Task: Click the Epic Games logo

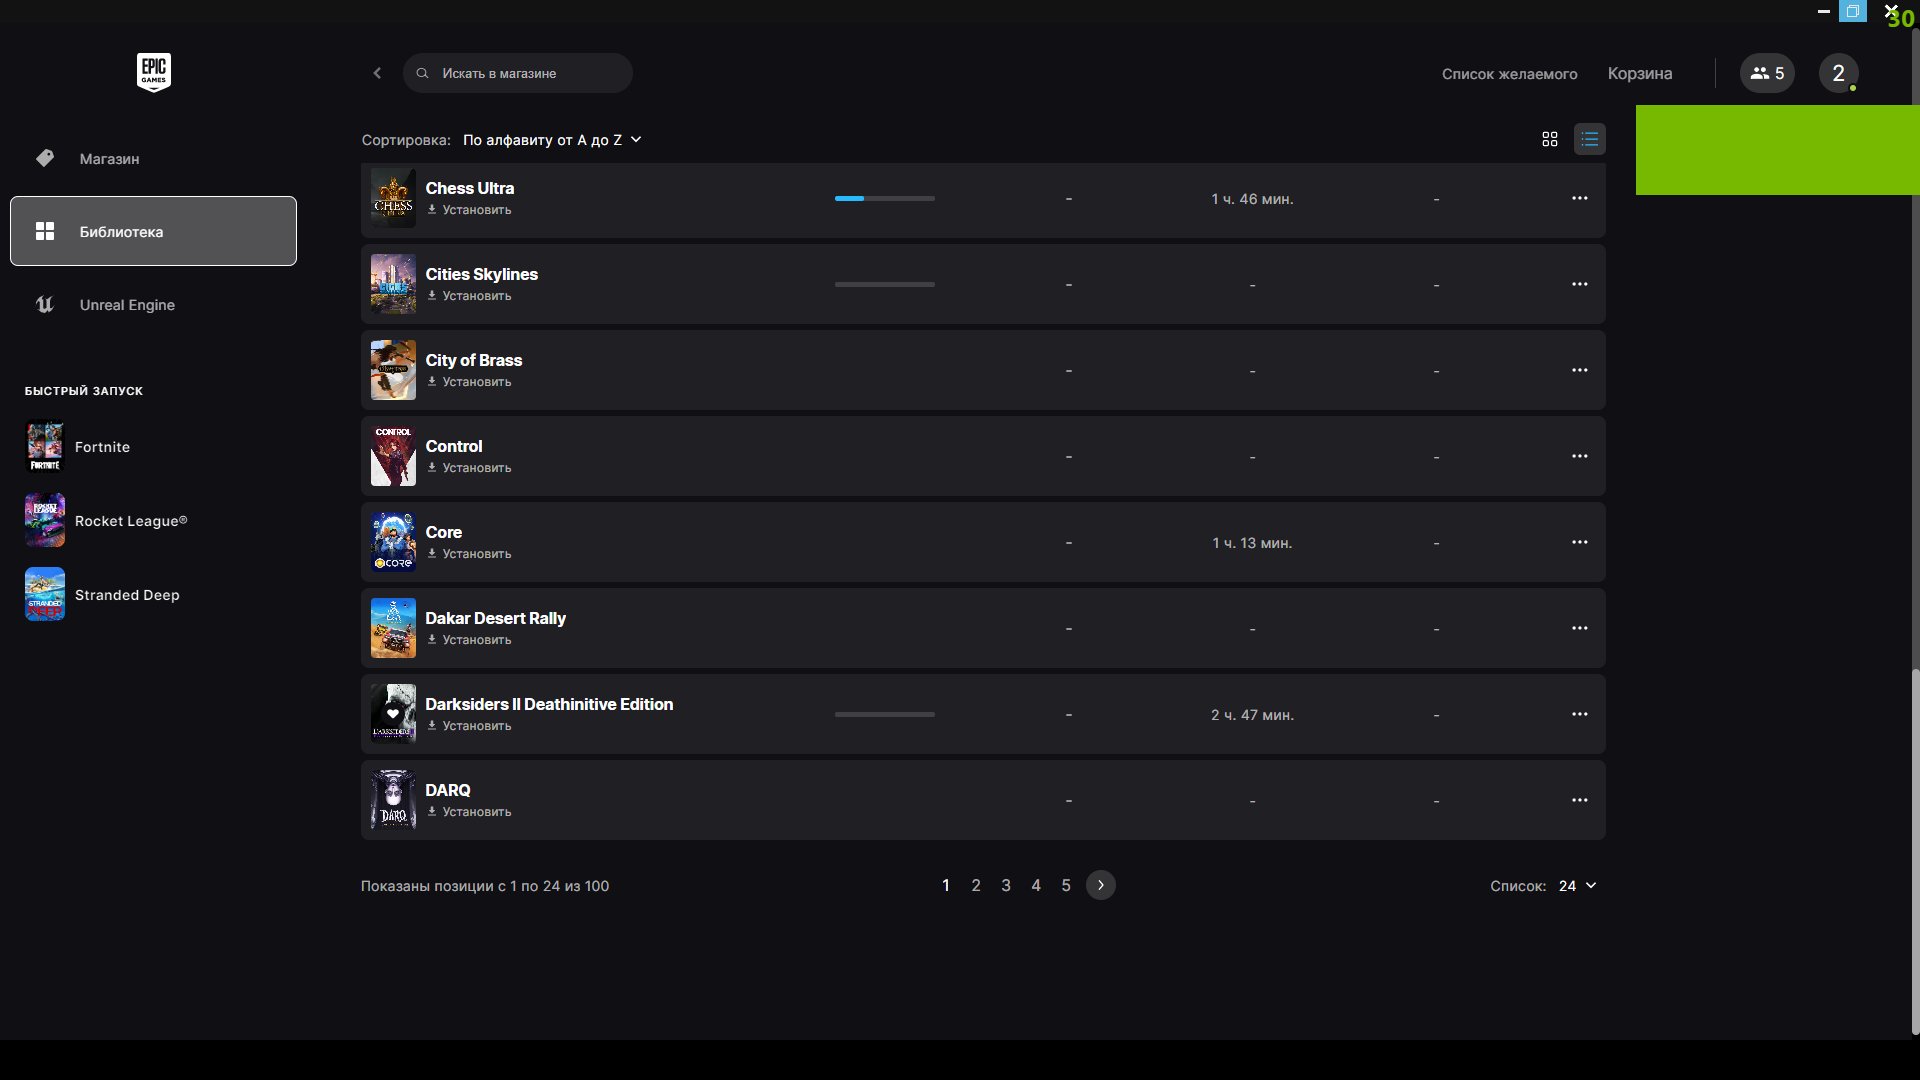Action: tap(153, 72)
